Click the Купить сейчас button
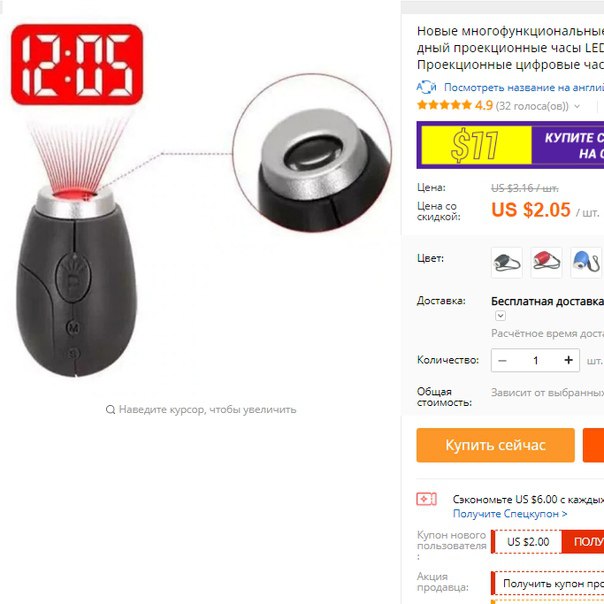The width and height of the screenshot is (604, 604). (x=495, y=445)
